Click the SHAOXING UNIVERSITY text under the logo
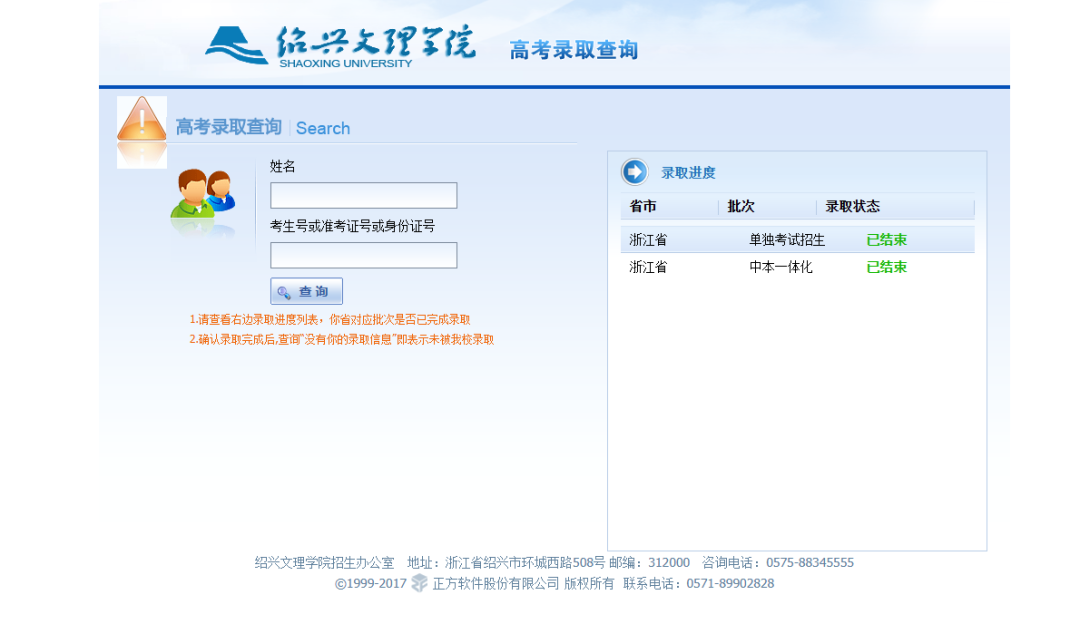This screenshot has height=624, width=1080. tap(347, 63)
